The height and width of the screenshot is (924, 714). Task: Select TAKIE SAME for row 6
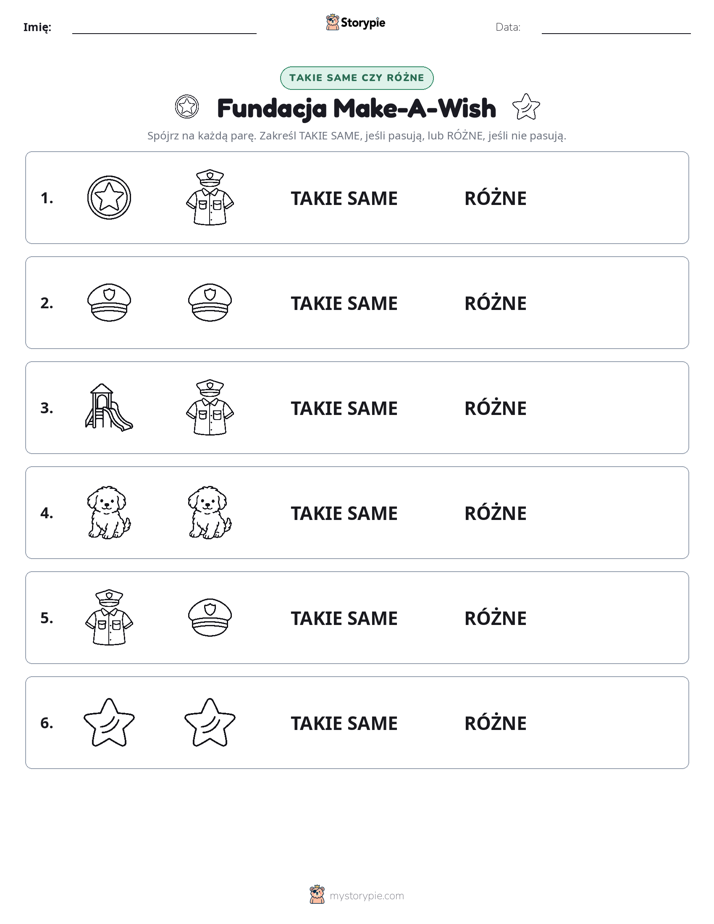(344, 723)
